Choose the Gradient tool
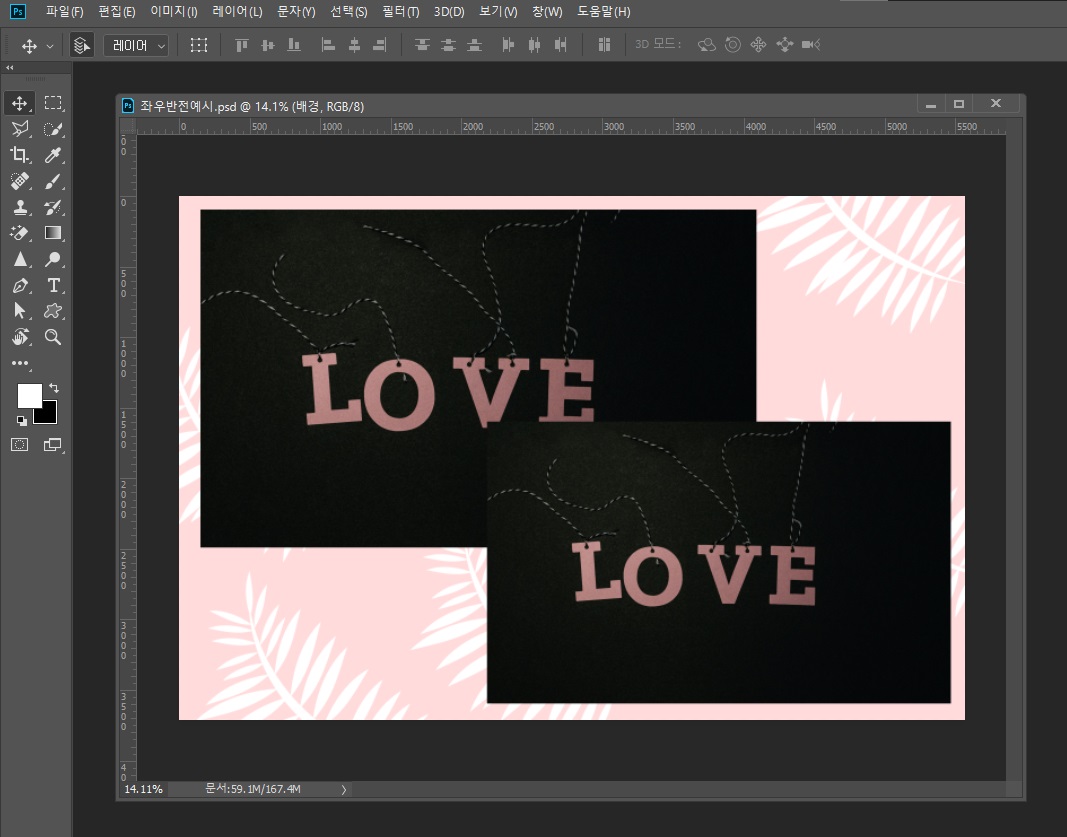This screenshot has width=1067, height=837. tap(53, 233)
